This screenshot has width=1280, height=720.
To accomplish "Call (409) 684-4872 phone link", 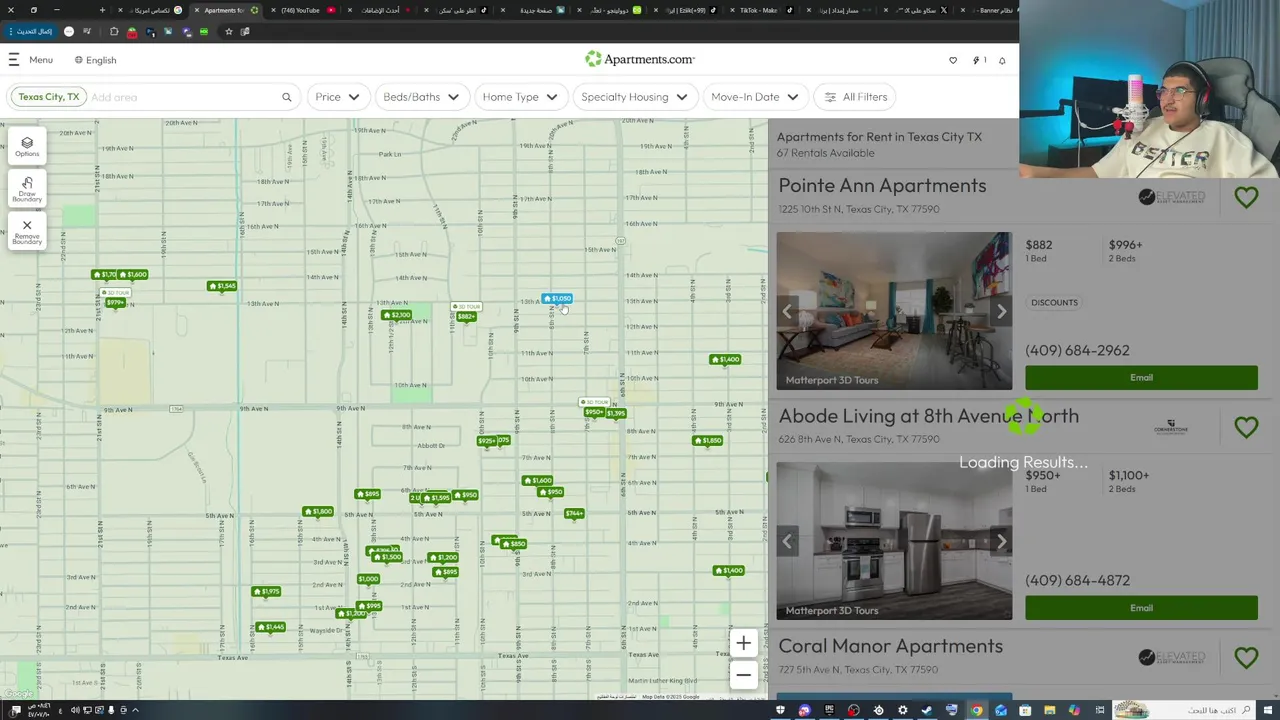I will point(1077,580).
